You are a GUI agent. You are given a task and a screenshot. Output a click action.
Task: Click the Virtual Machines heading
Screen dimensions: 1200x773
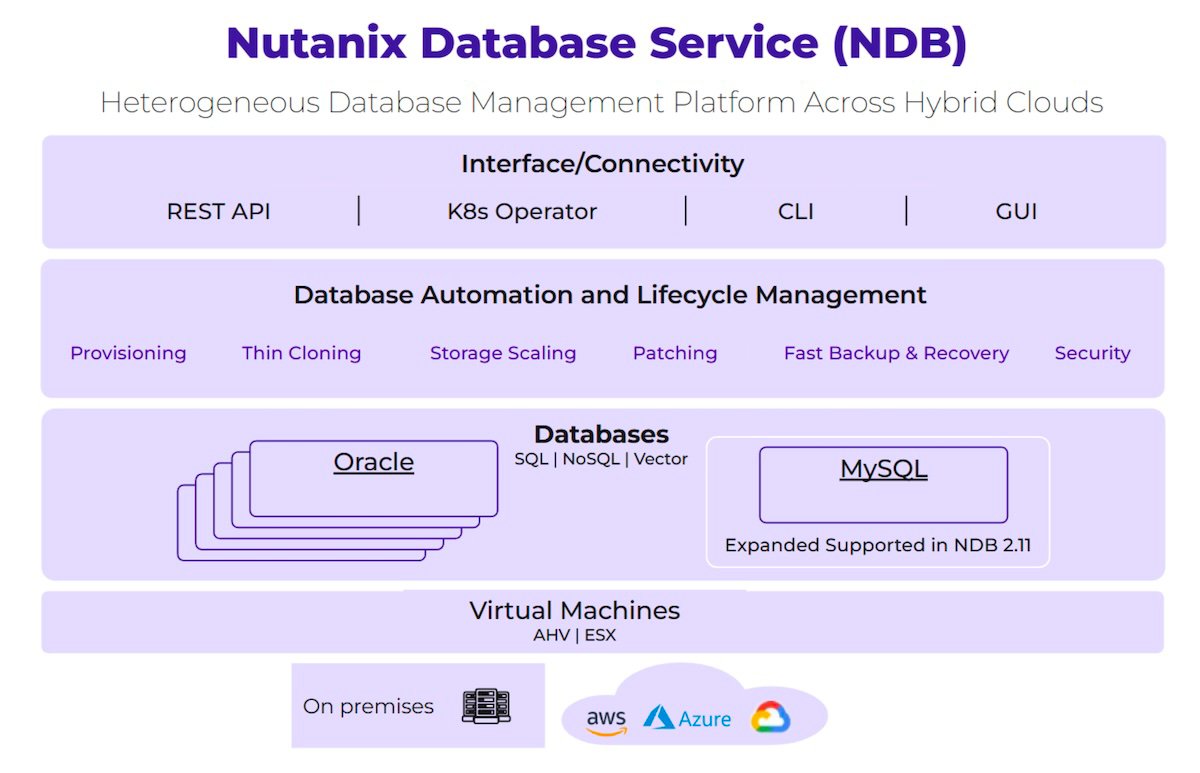pyautogui.click(x=575, y=610)
